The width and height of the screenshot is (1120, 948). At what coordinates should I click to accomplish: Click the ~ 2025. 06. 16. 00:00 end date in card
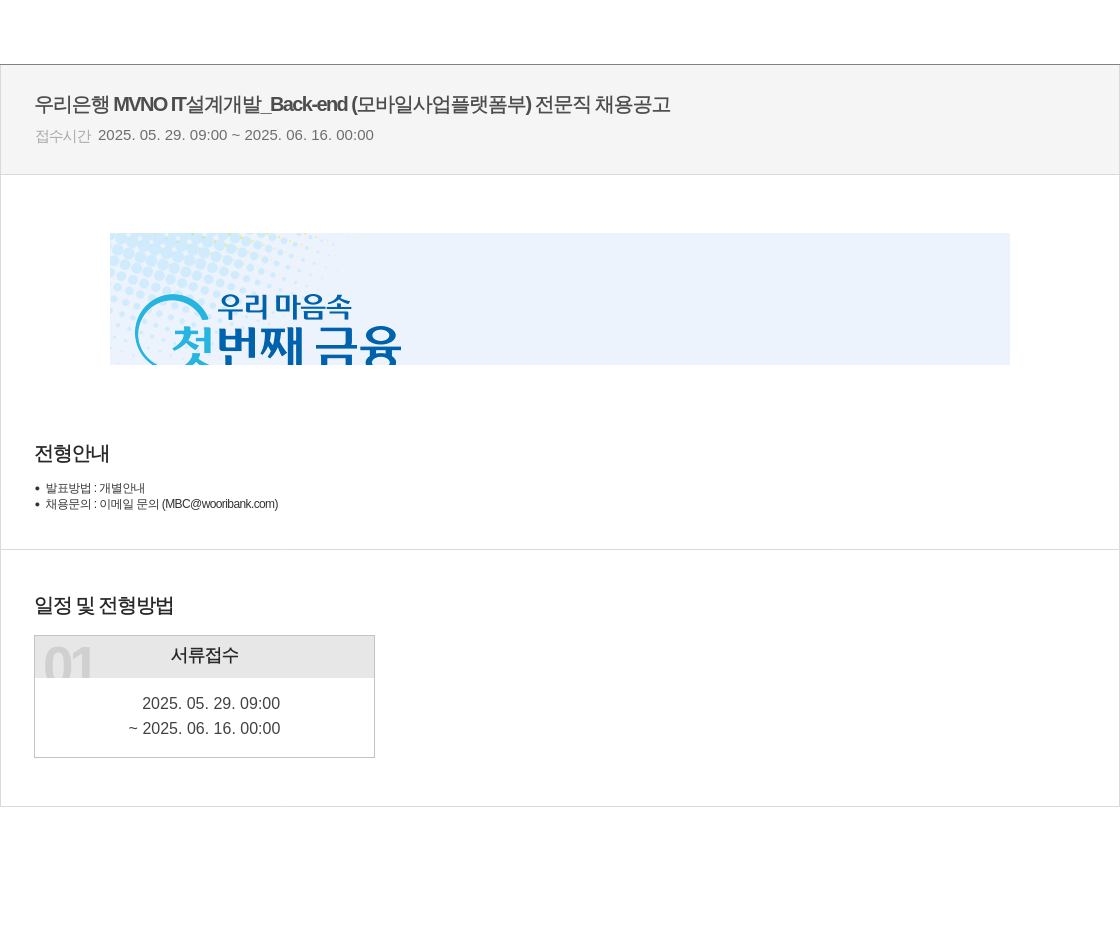coord(204,728)
